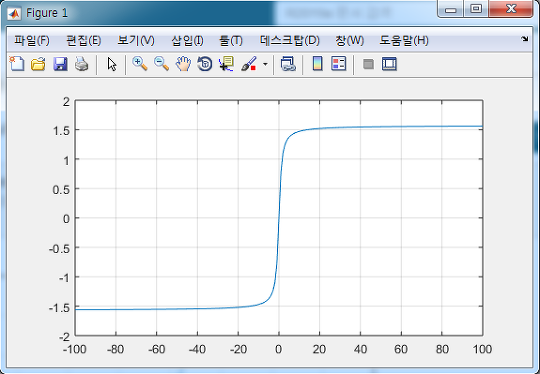Select the Pan hand tool
540x374 pixels.
(183, 64)
